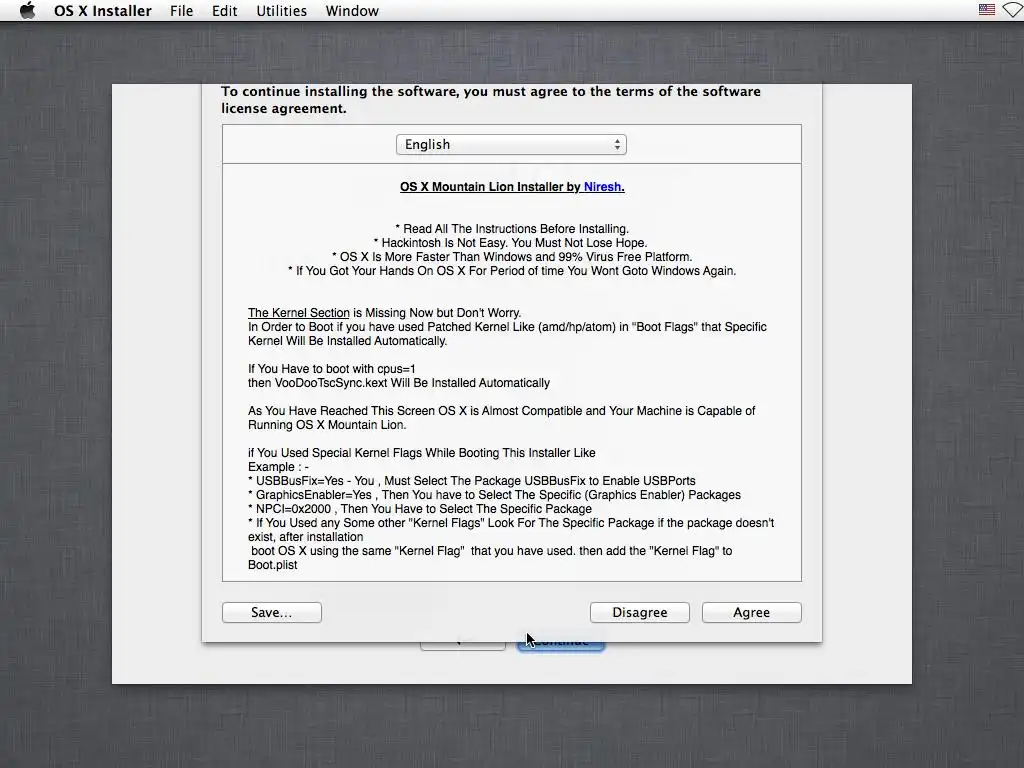The height and width of the screenshot is (768, 1024).
Task: Click the Disagree button
Action: click(x=640, y=613)
